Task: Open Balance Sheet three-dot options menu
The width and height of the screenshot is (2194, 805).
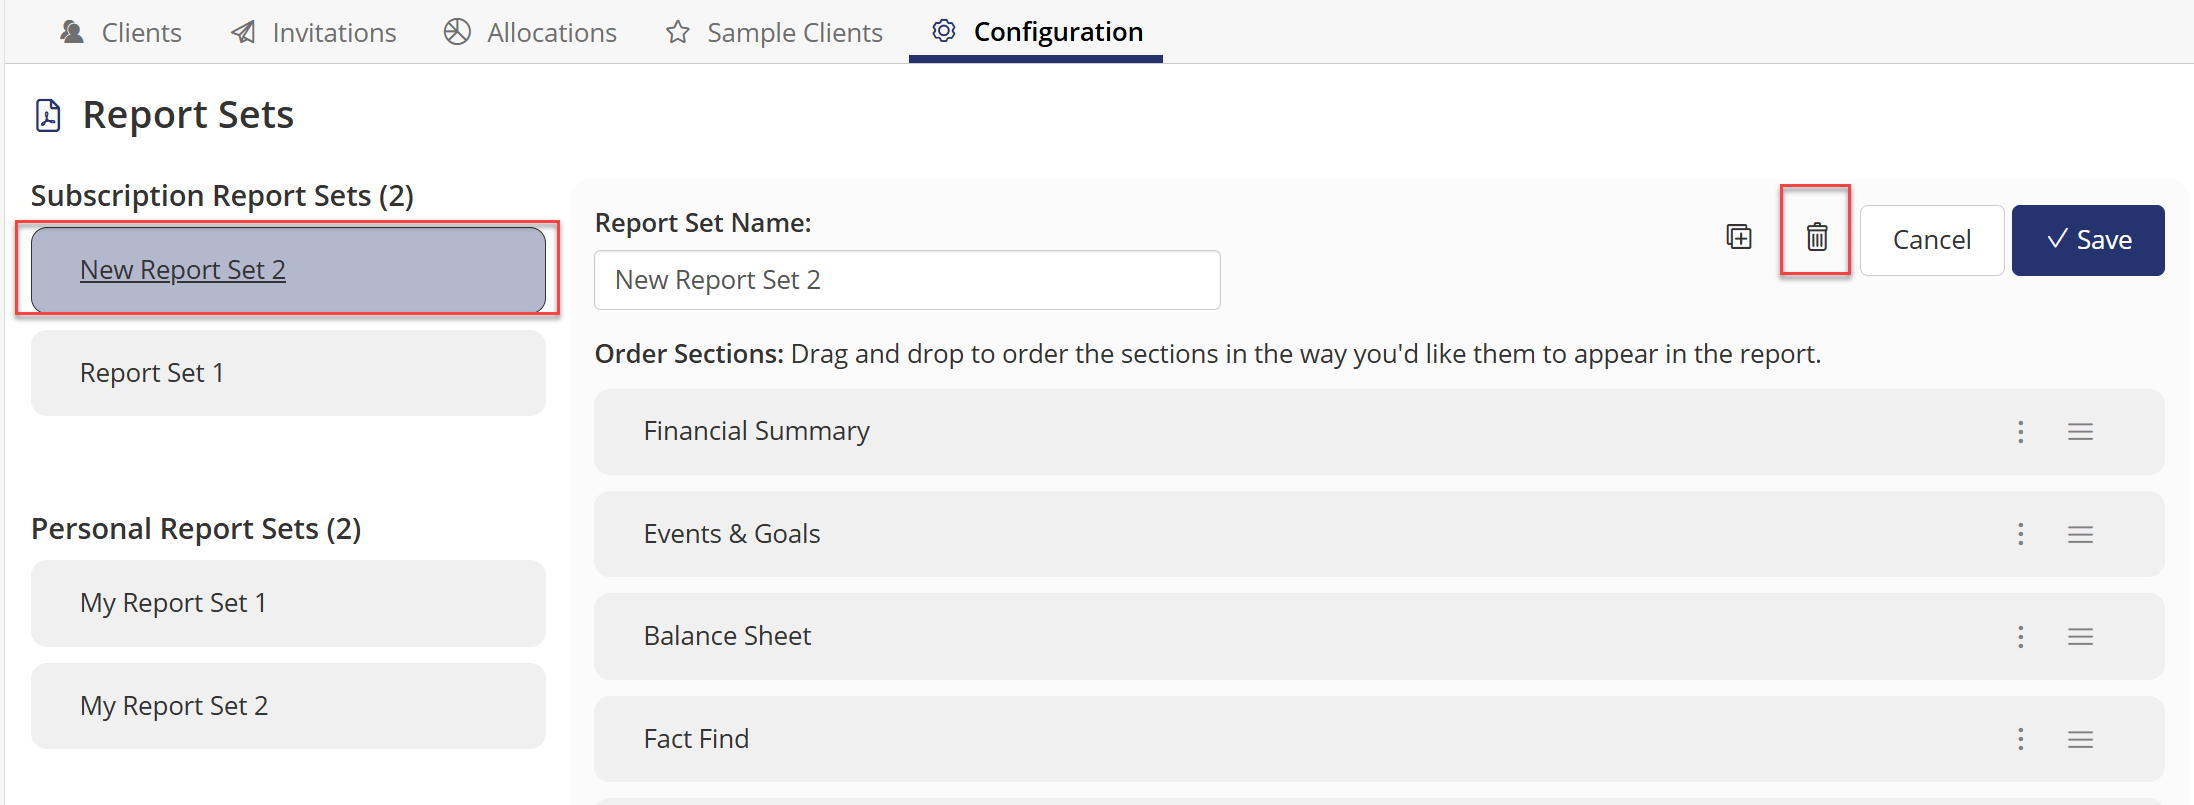Action: pyautogui.click(x=2021, y=637)
